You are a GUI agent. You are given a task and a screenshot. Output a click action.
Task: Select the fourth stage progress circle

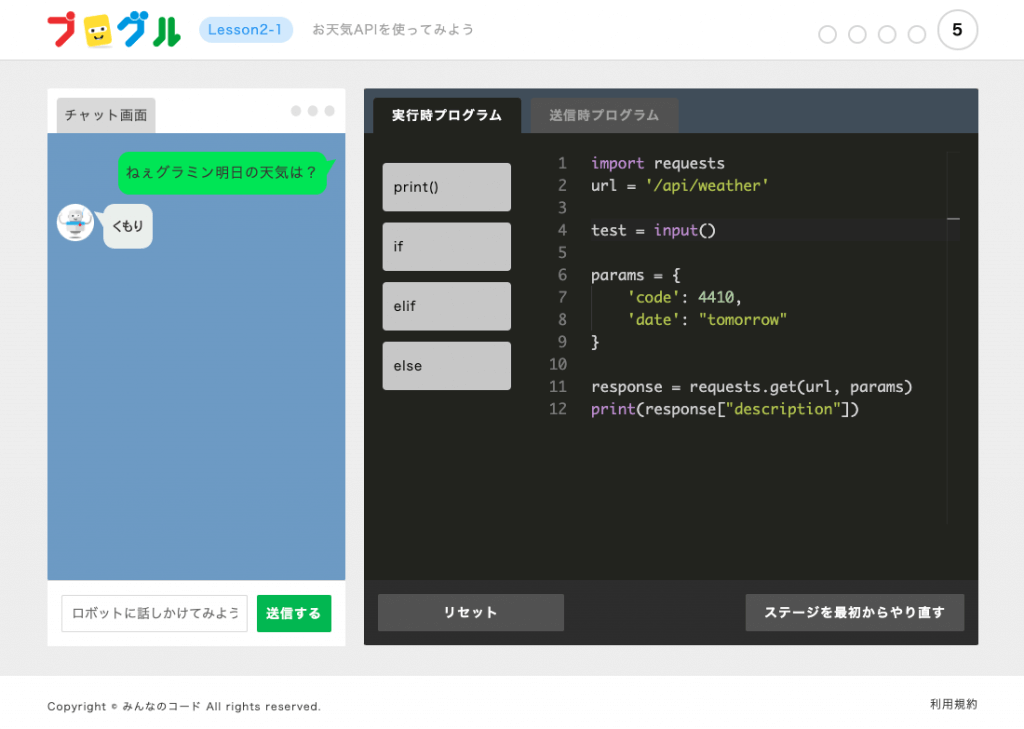tap(917, 35)
